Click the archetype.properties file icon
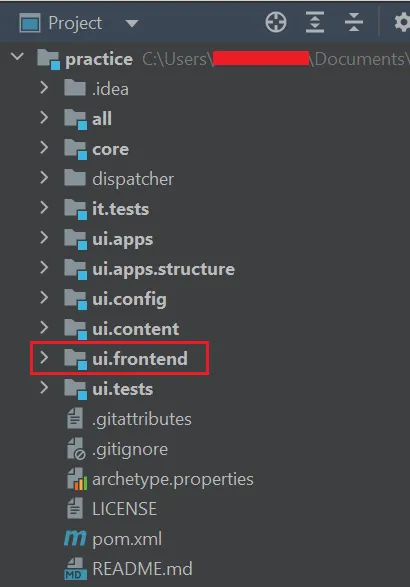Image resolution: width=410 pixels, height=587 pixels. (76, 479)
